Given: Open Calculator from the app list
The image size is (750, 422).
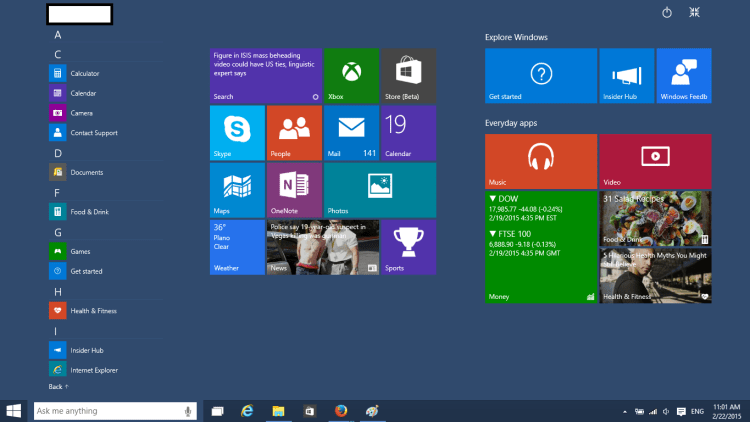Looking at the screenshot, I should [105, 73].
